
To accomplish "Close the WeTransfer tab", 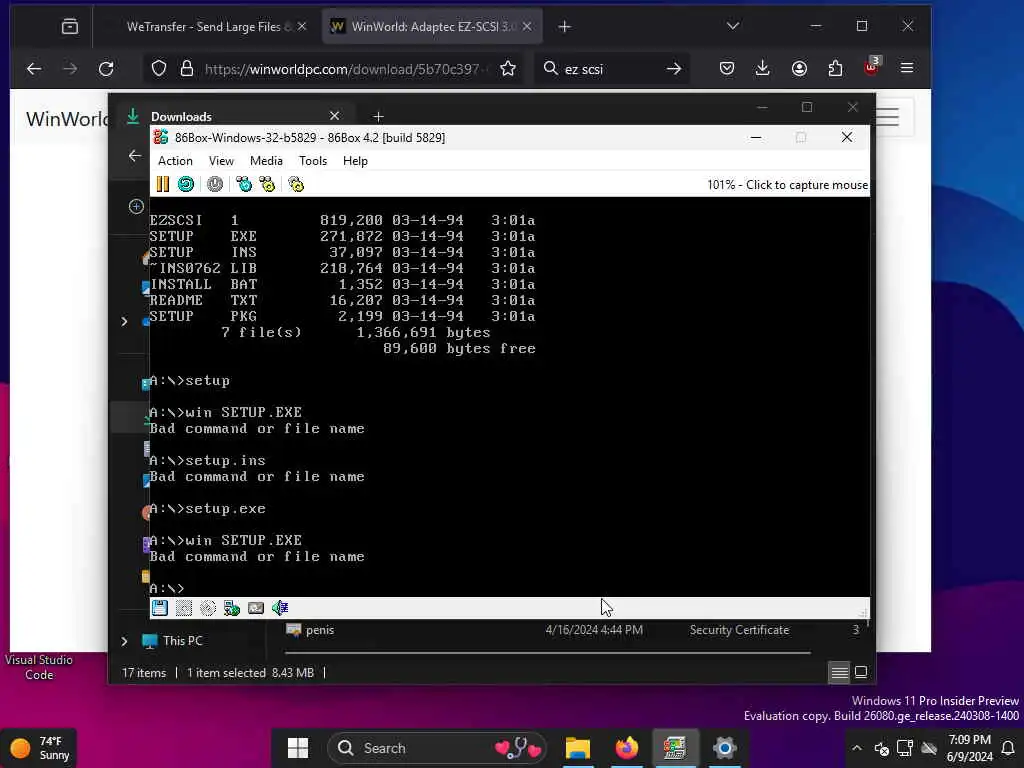I will (x=302, y=27).
